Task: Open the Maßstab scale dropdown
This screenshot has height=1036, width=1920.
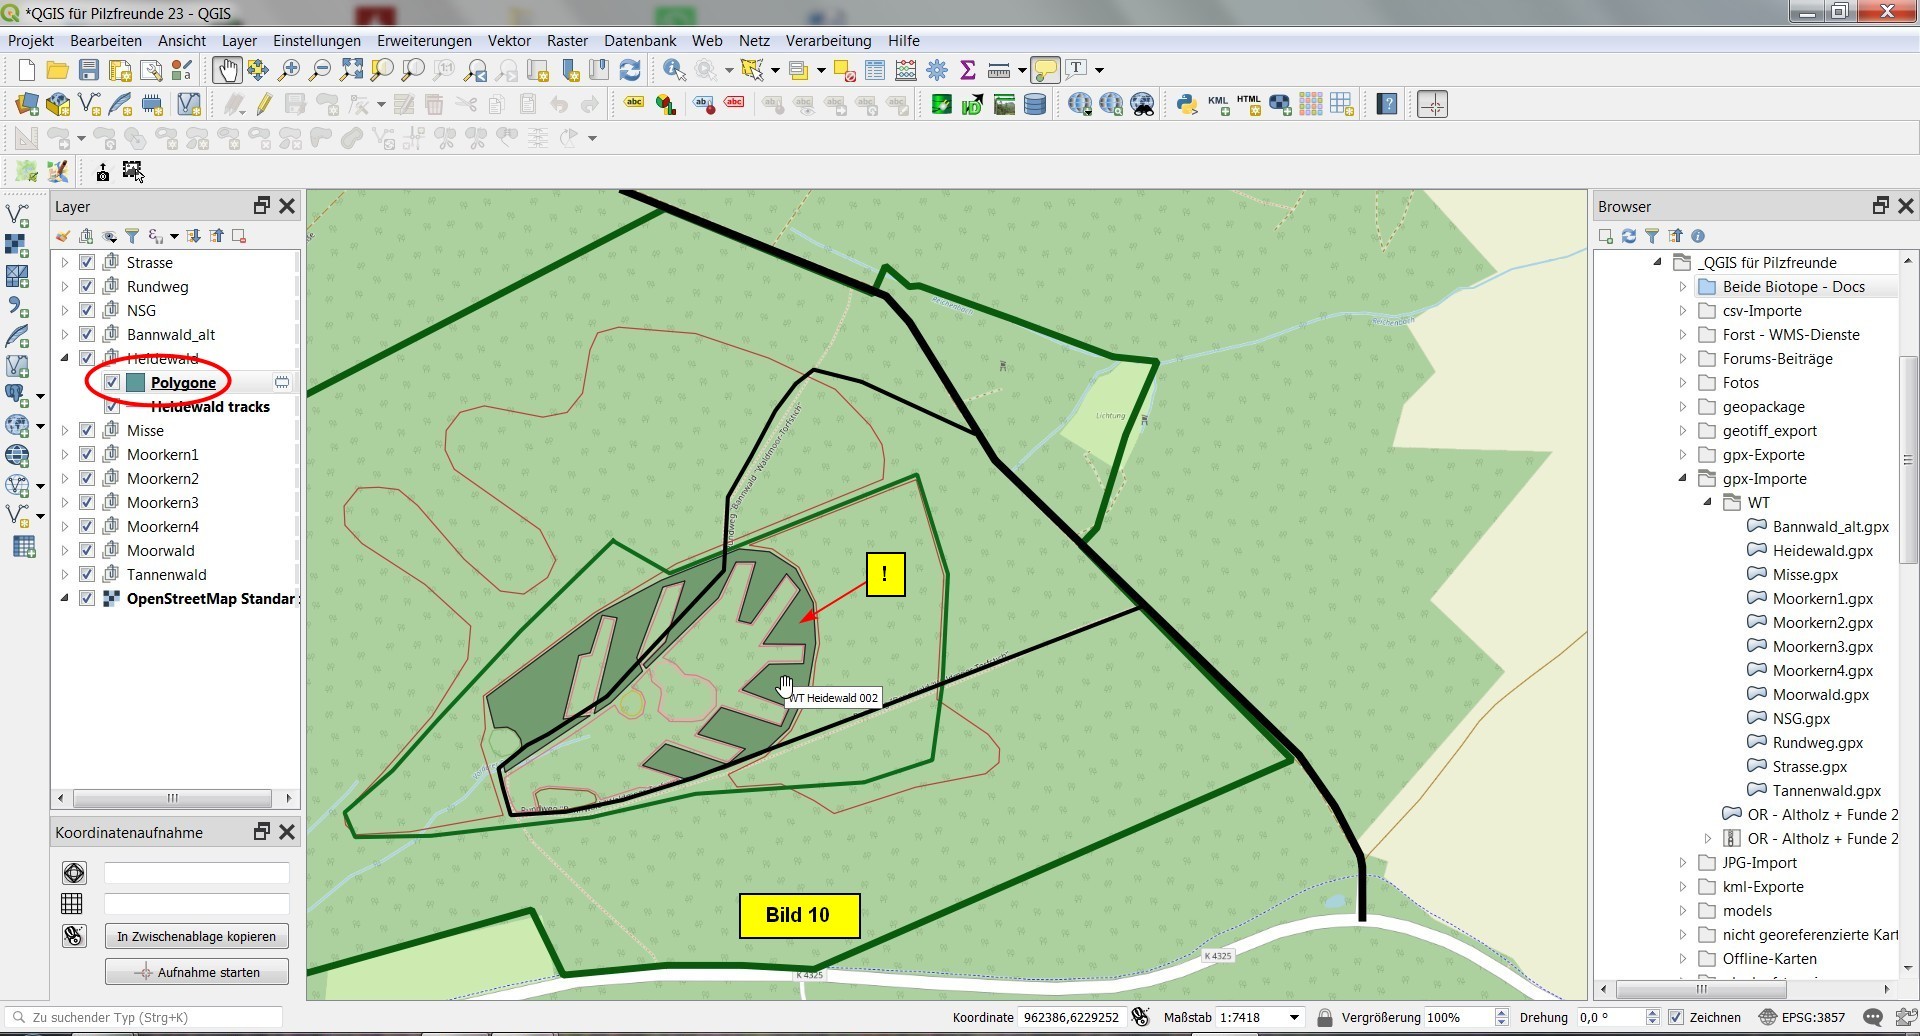Action: click(1294, 1018)
